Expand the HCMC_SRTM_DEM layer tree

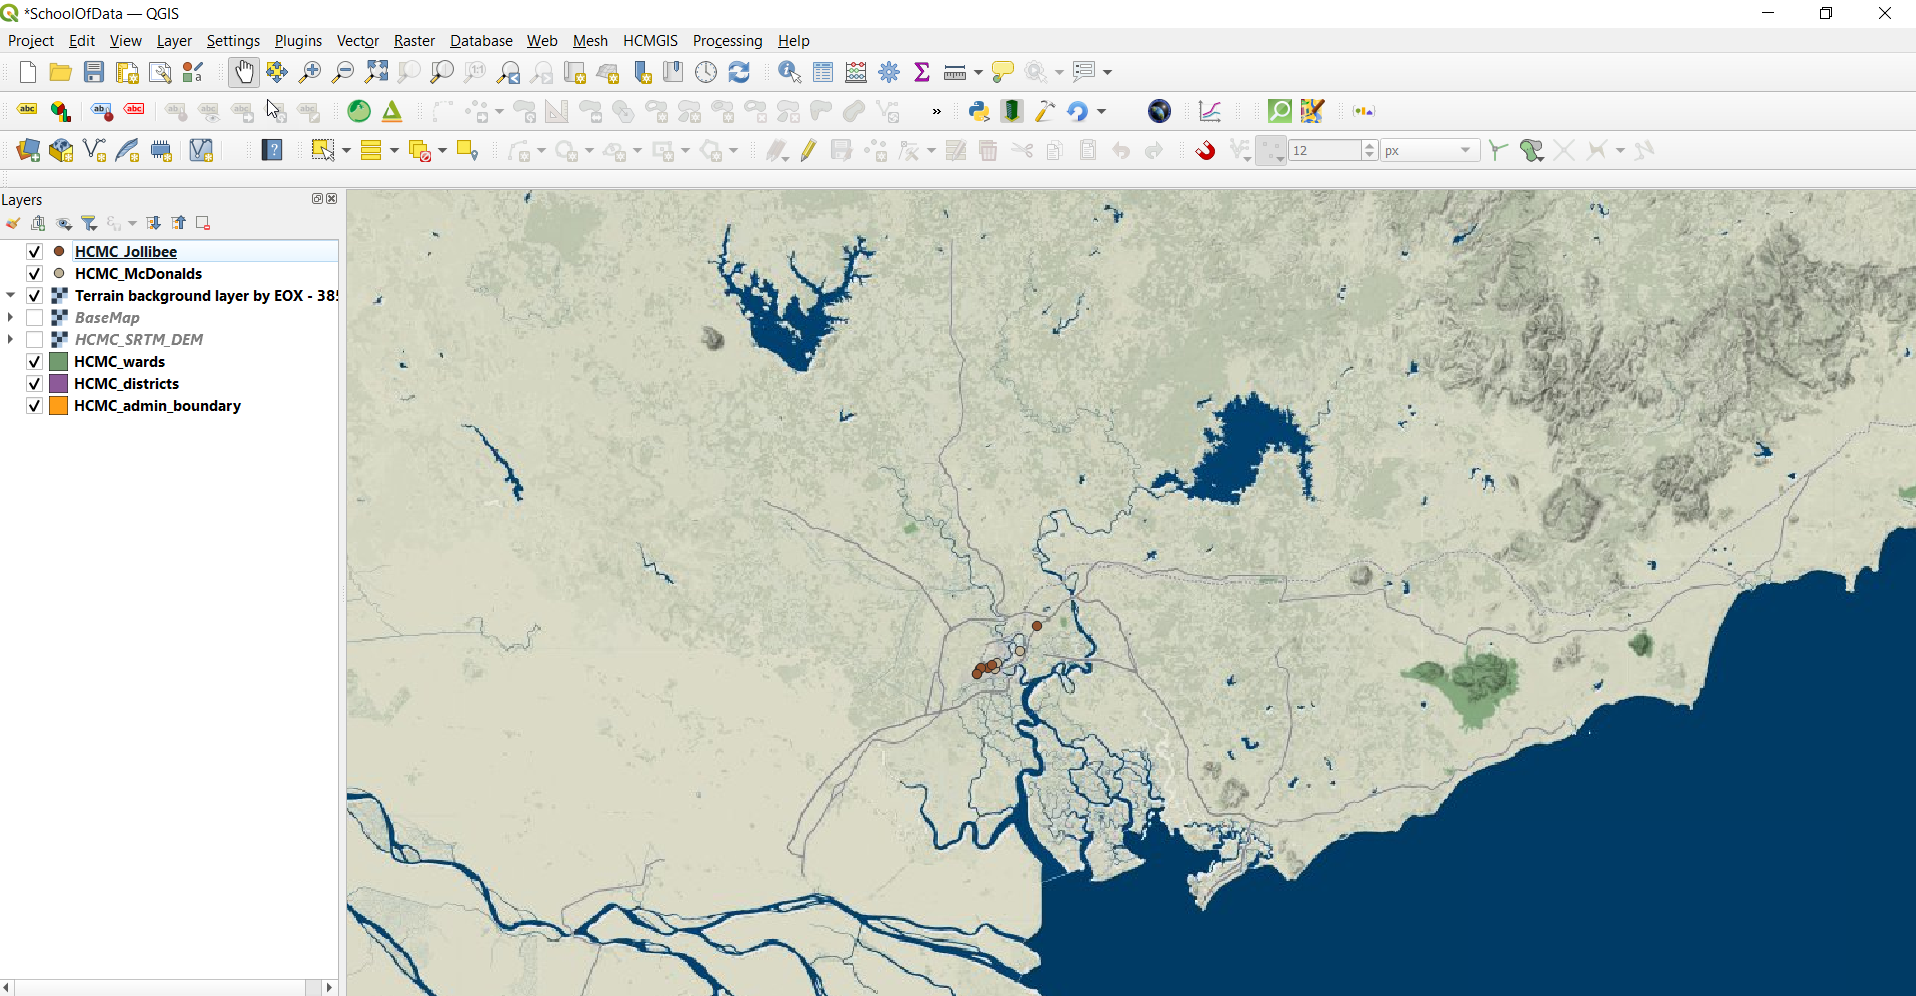(10, 339)
